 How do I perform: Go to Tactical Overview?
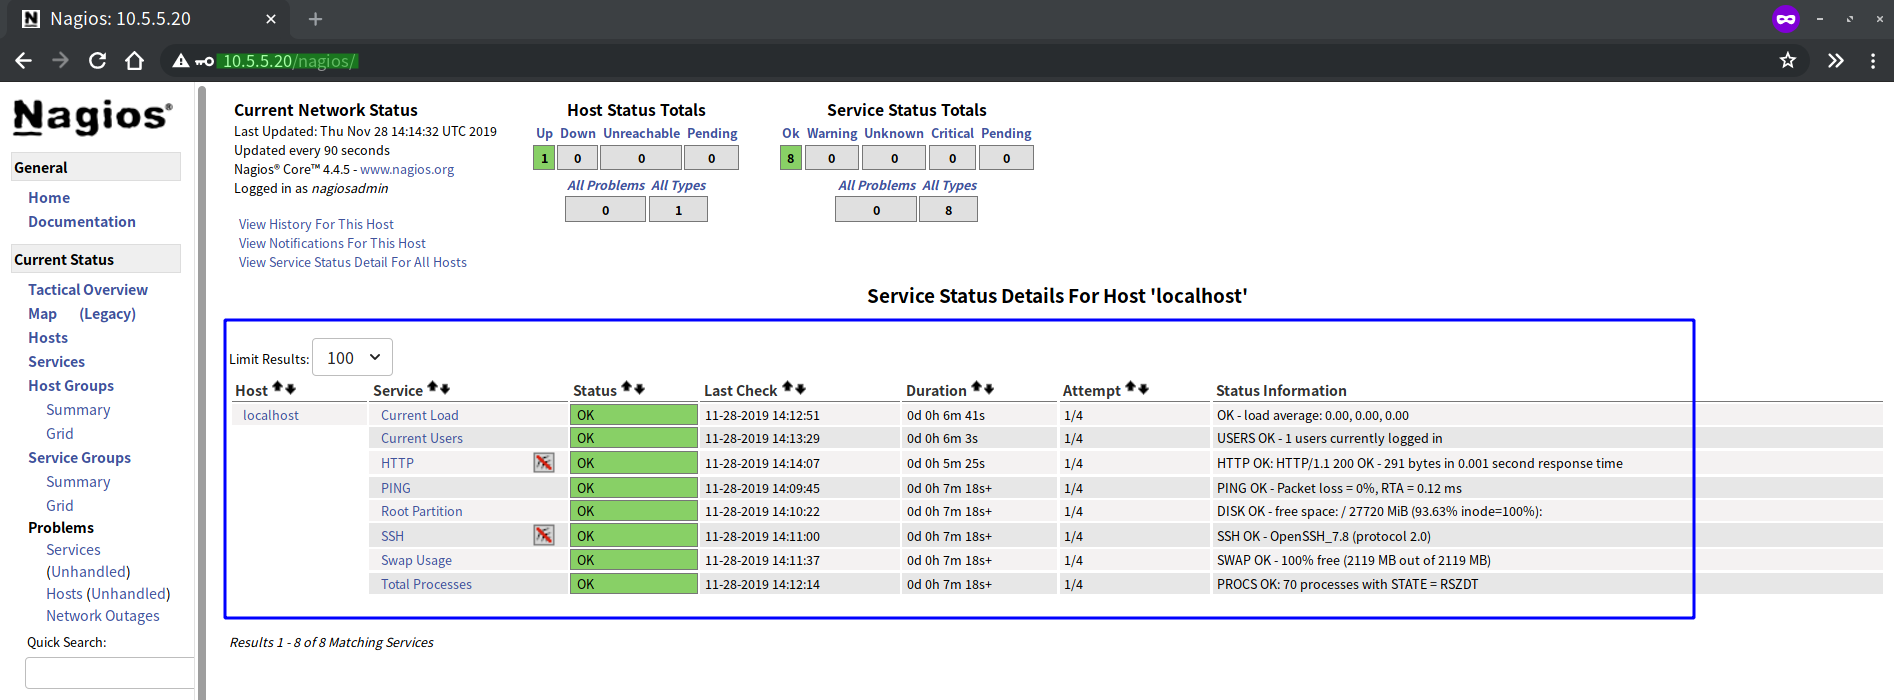tap(88, 290)
